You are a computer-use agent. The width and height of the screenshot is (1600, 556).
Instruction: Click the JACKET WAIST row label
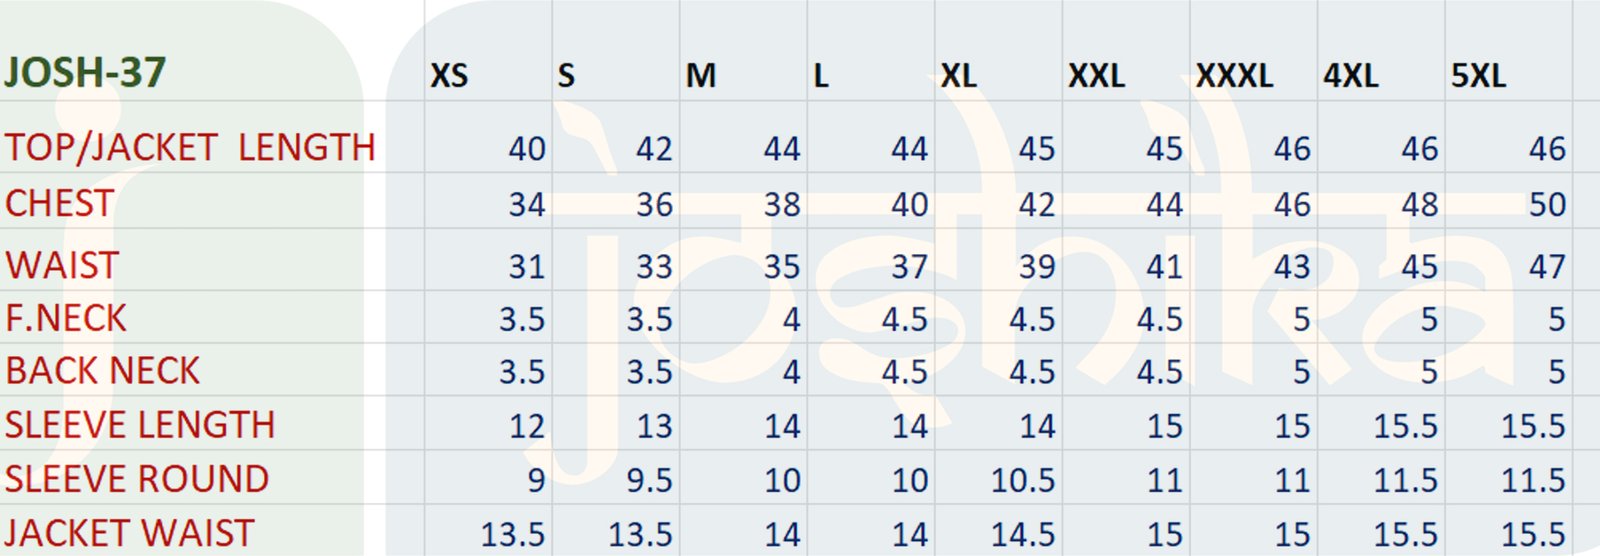(130, 533)
